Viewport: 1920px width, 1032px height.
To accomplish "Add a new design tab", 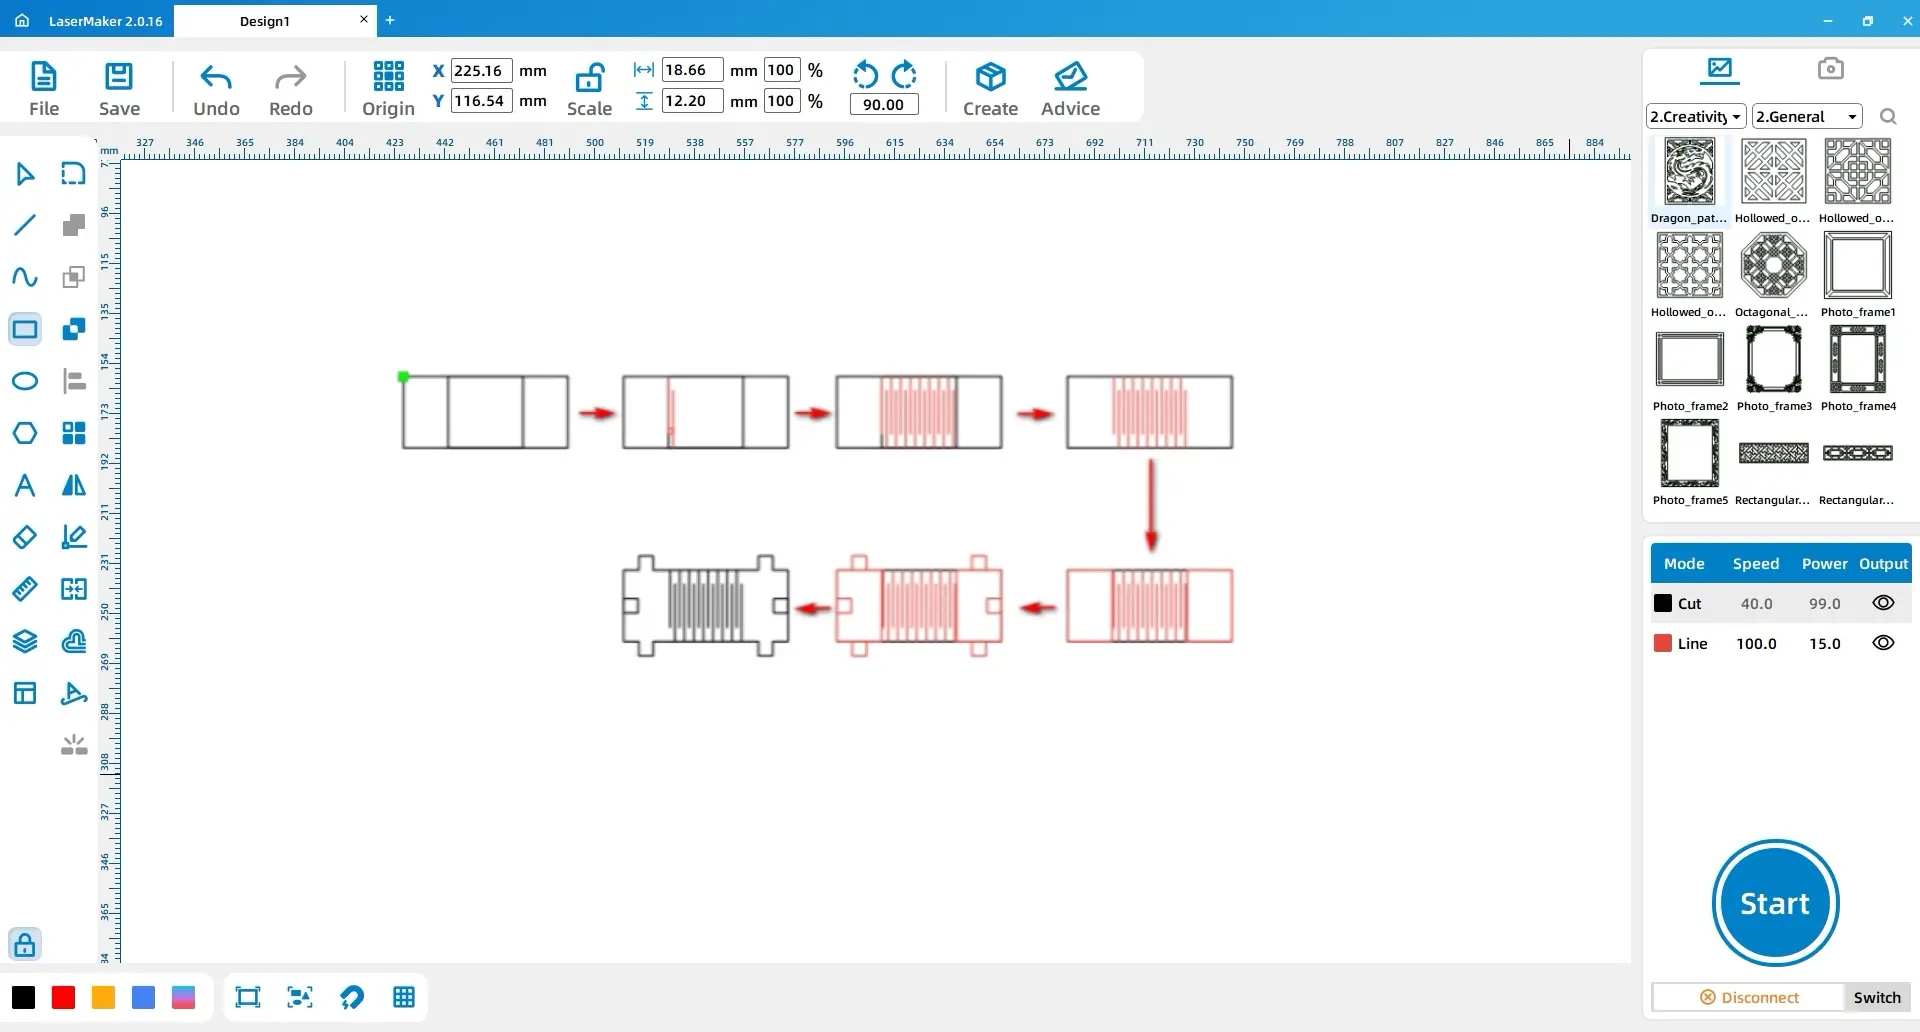I will [390, 20].
